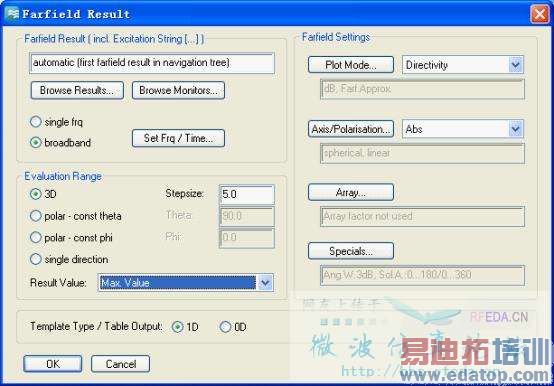The image size is (554, 386).
Task: Click in the Stepsize input field
Action: click(247, 194)
